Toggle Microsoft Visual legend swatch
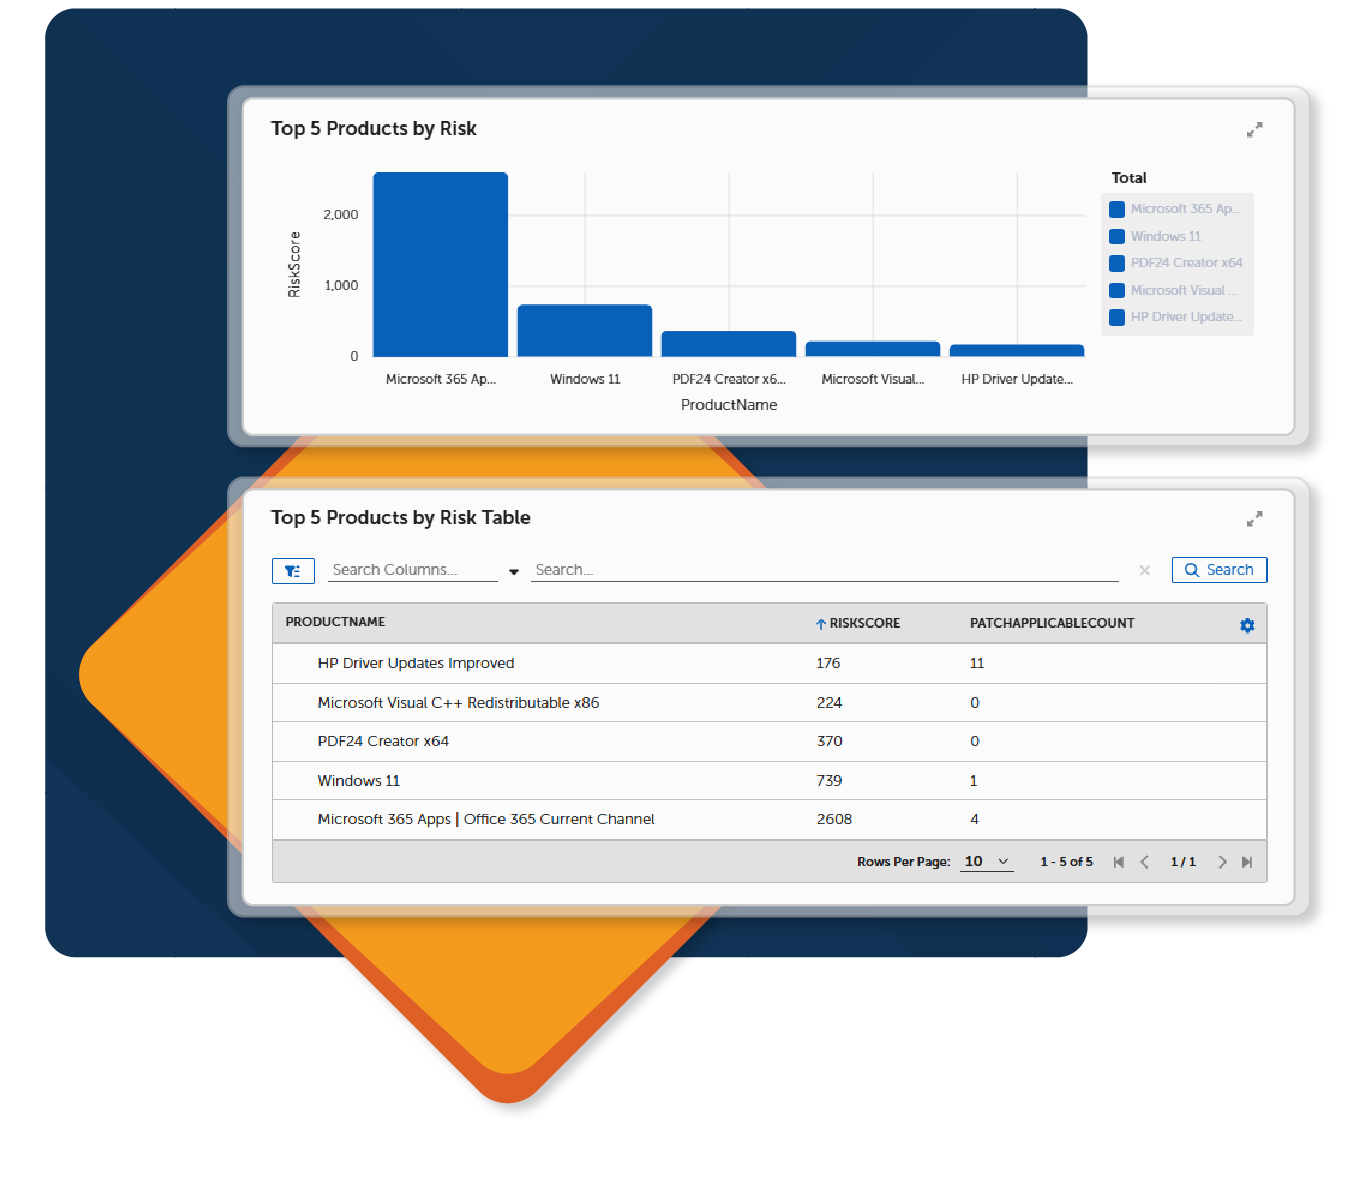The width and height of the screenshot is (1360, 1200). pos(1117,291)
